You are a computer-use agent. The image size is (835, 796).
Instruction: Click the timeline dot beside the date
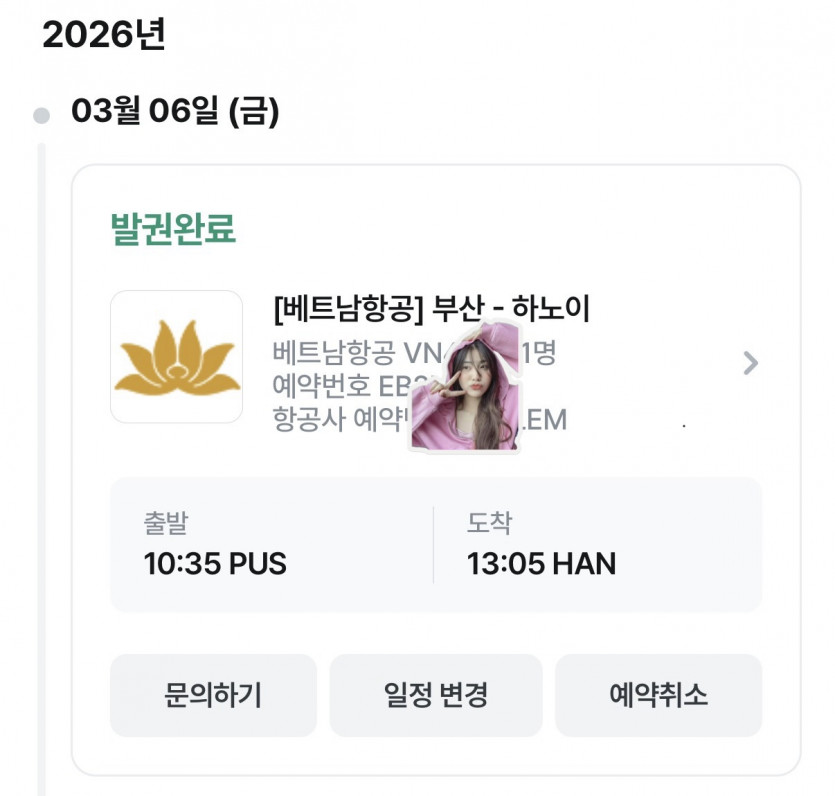(x=41, y=115)
